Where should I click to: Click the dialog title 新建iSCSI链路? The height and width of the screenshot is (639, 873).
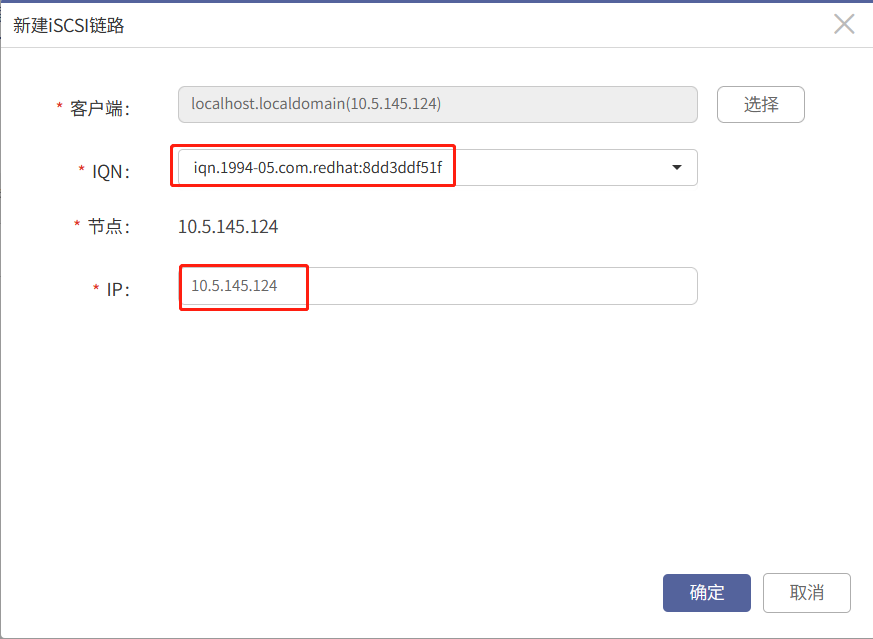coord(68,25)
